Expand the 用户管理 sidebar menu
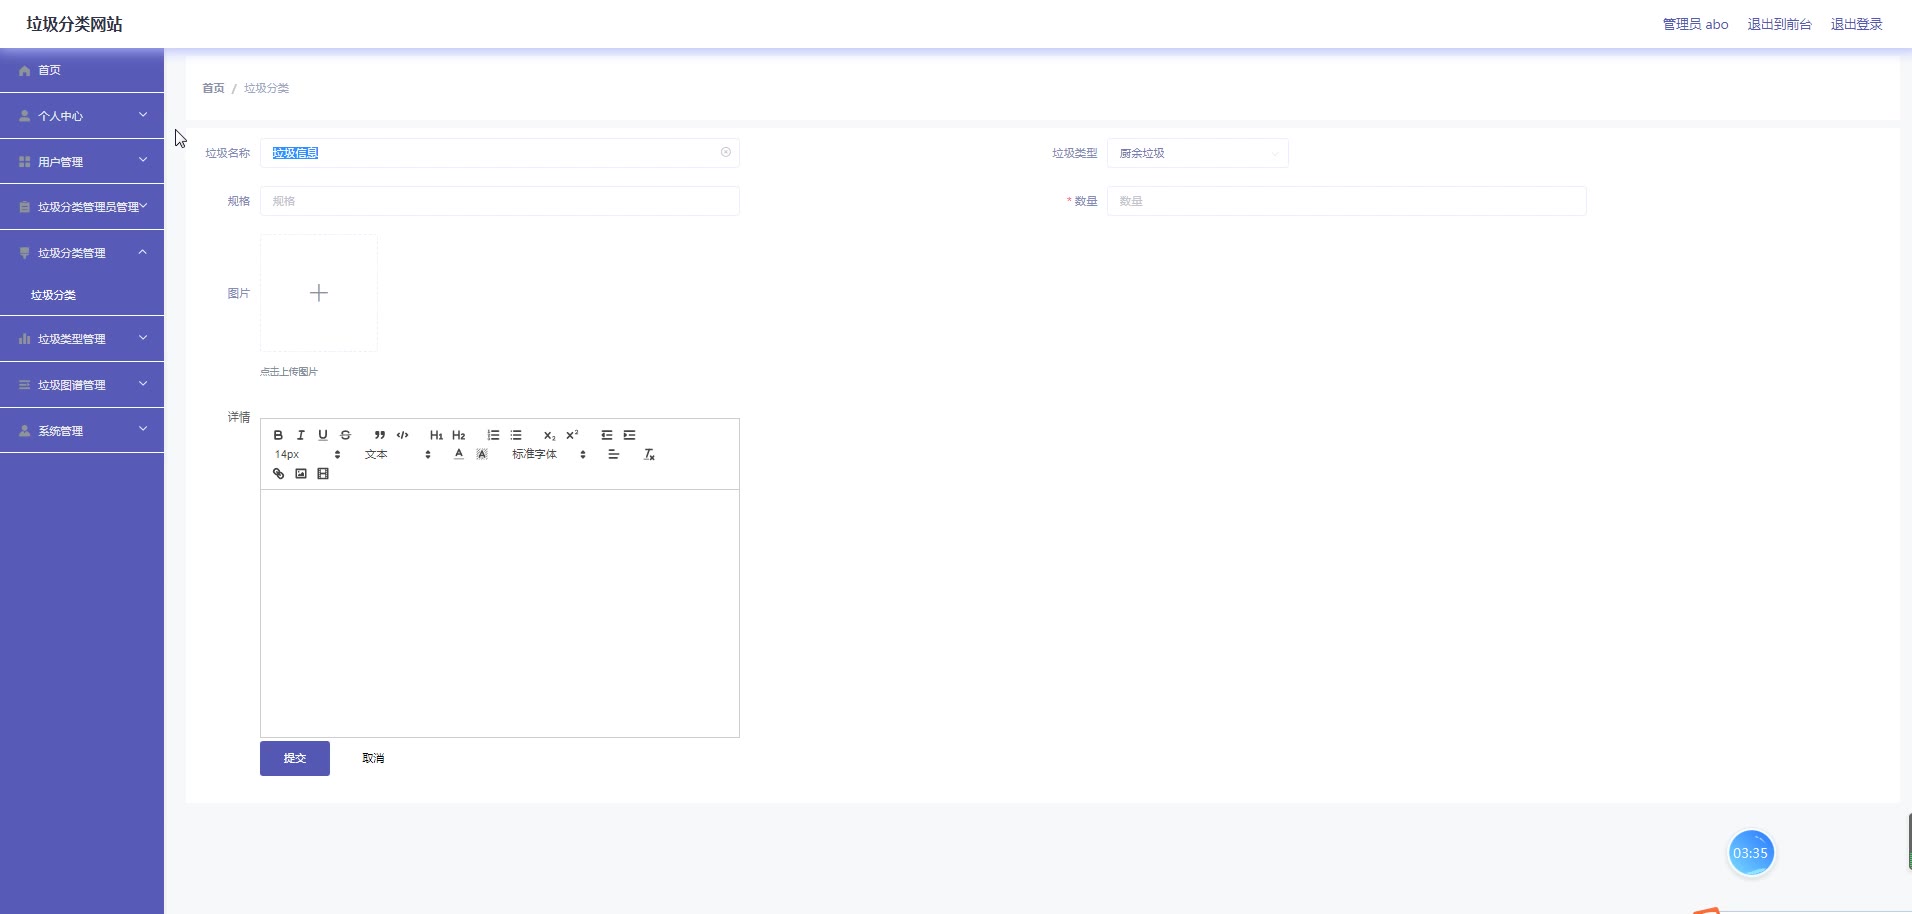This screenshot has width=1912, height=914. [x=82, y=162]
